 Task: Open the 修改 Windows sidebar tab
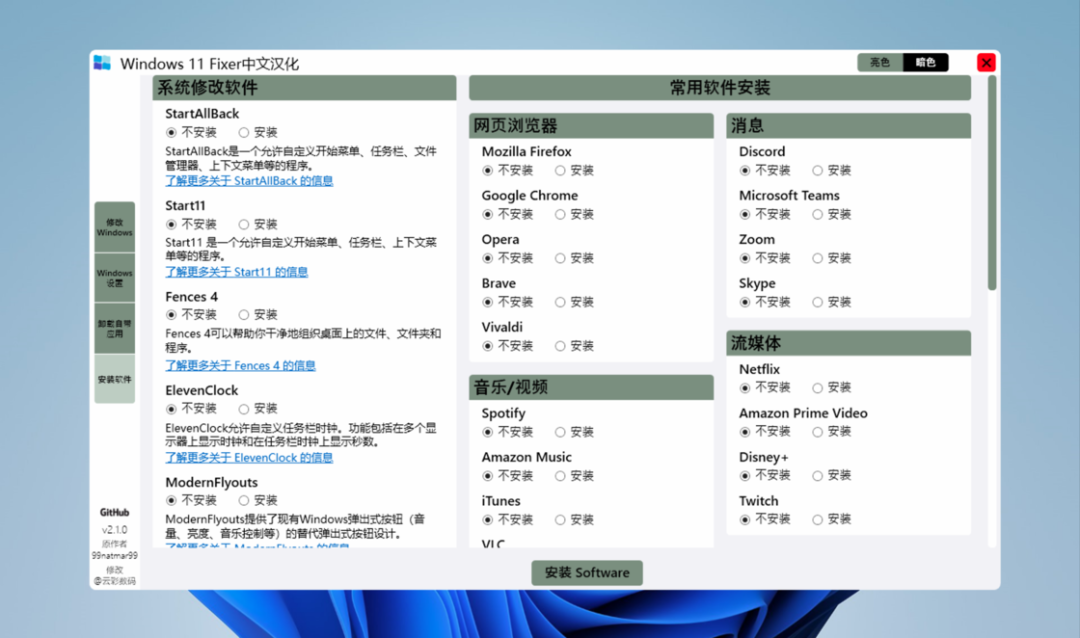click(114, 227)
